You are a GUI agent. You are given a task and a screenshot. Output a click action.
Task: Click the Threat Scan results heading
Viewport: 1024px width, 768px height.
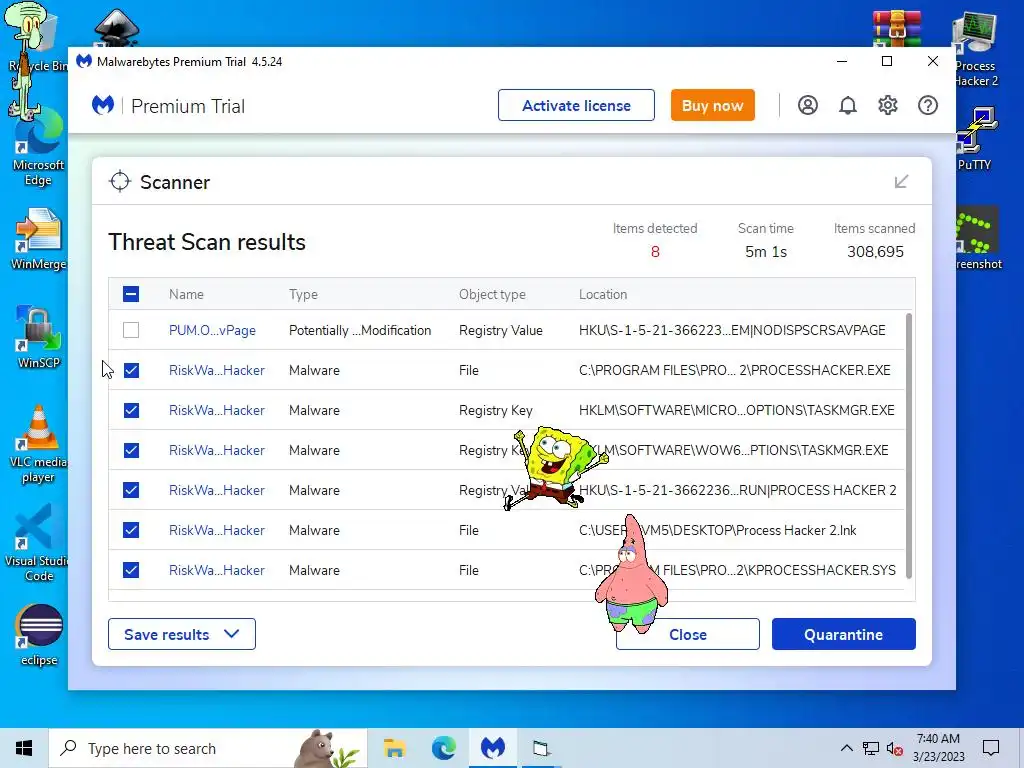pyautogui.click(x=207, y=242)
